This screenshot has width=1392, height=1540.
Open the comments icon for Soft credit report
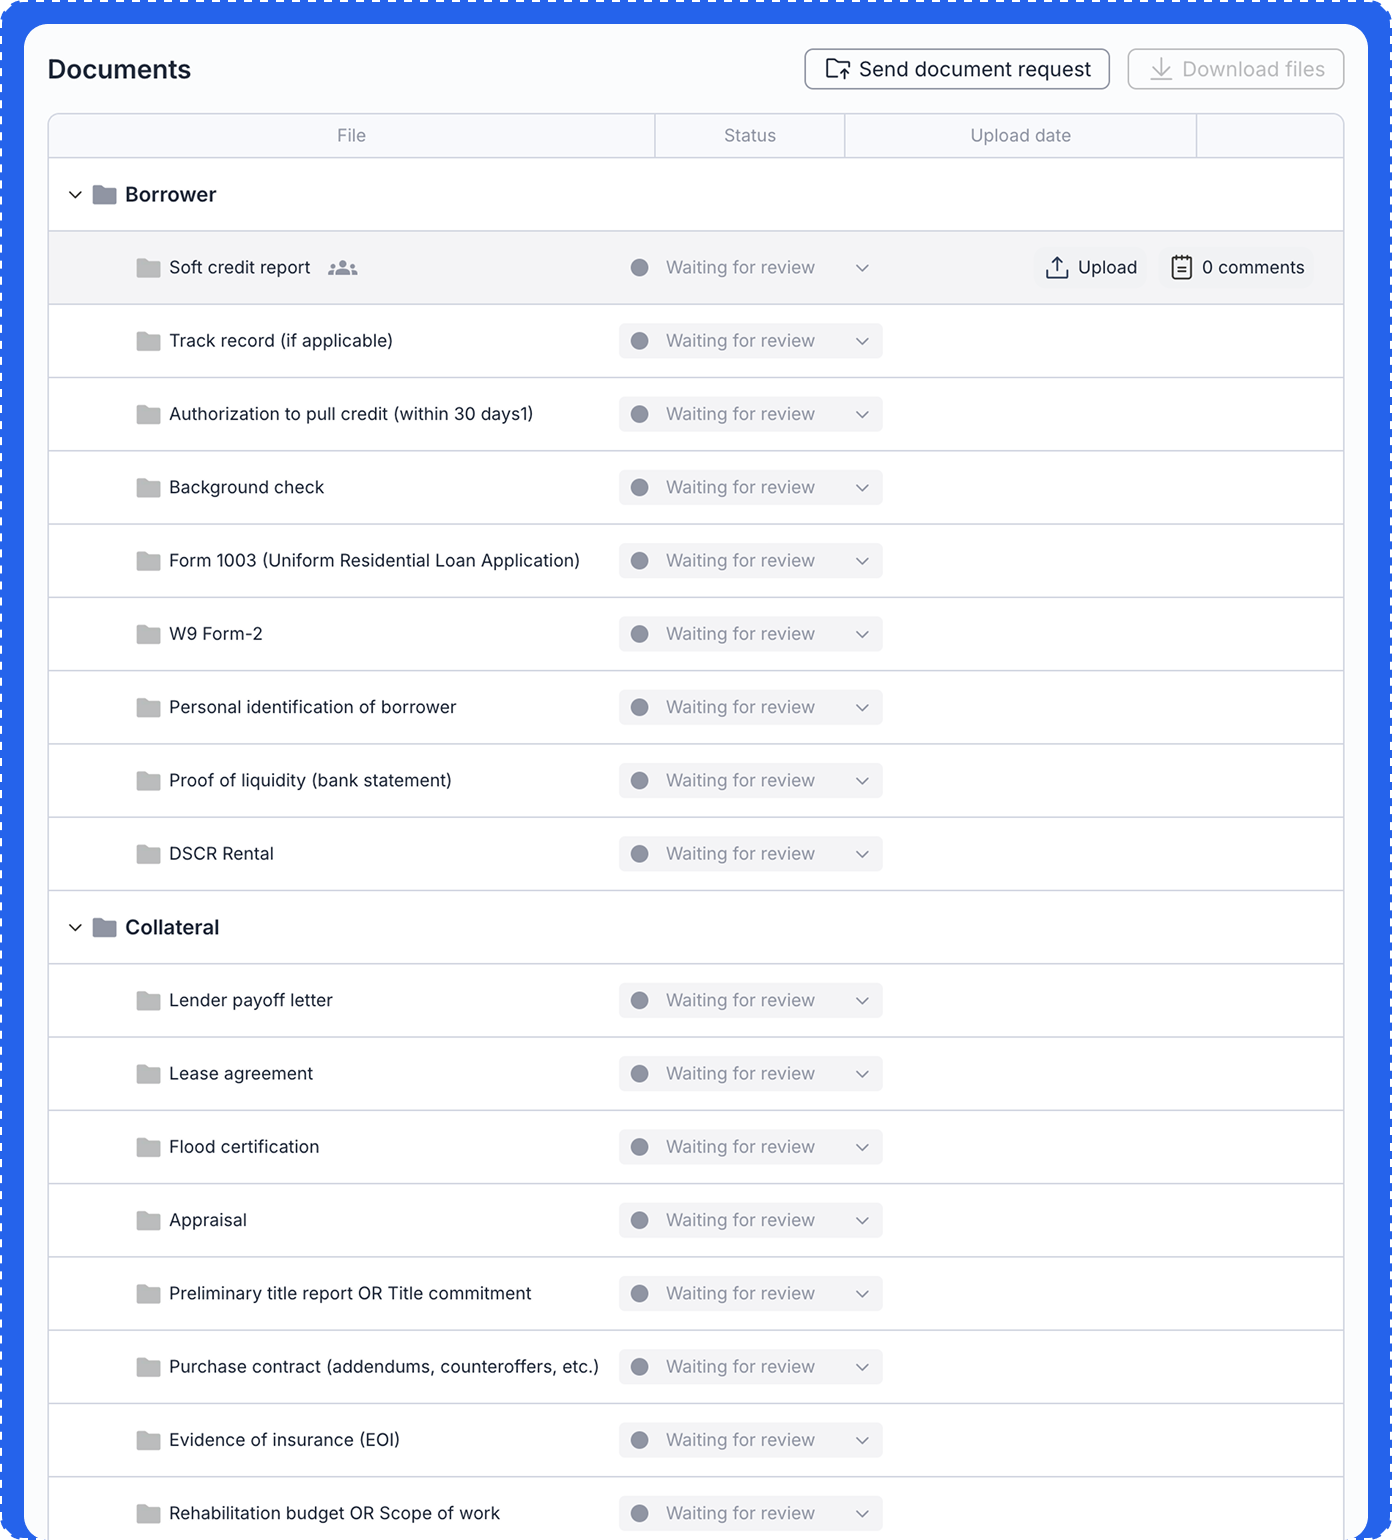[x=1181, y=268]
